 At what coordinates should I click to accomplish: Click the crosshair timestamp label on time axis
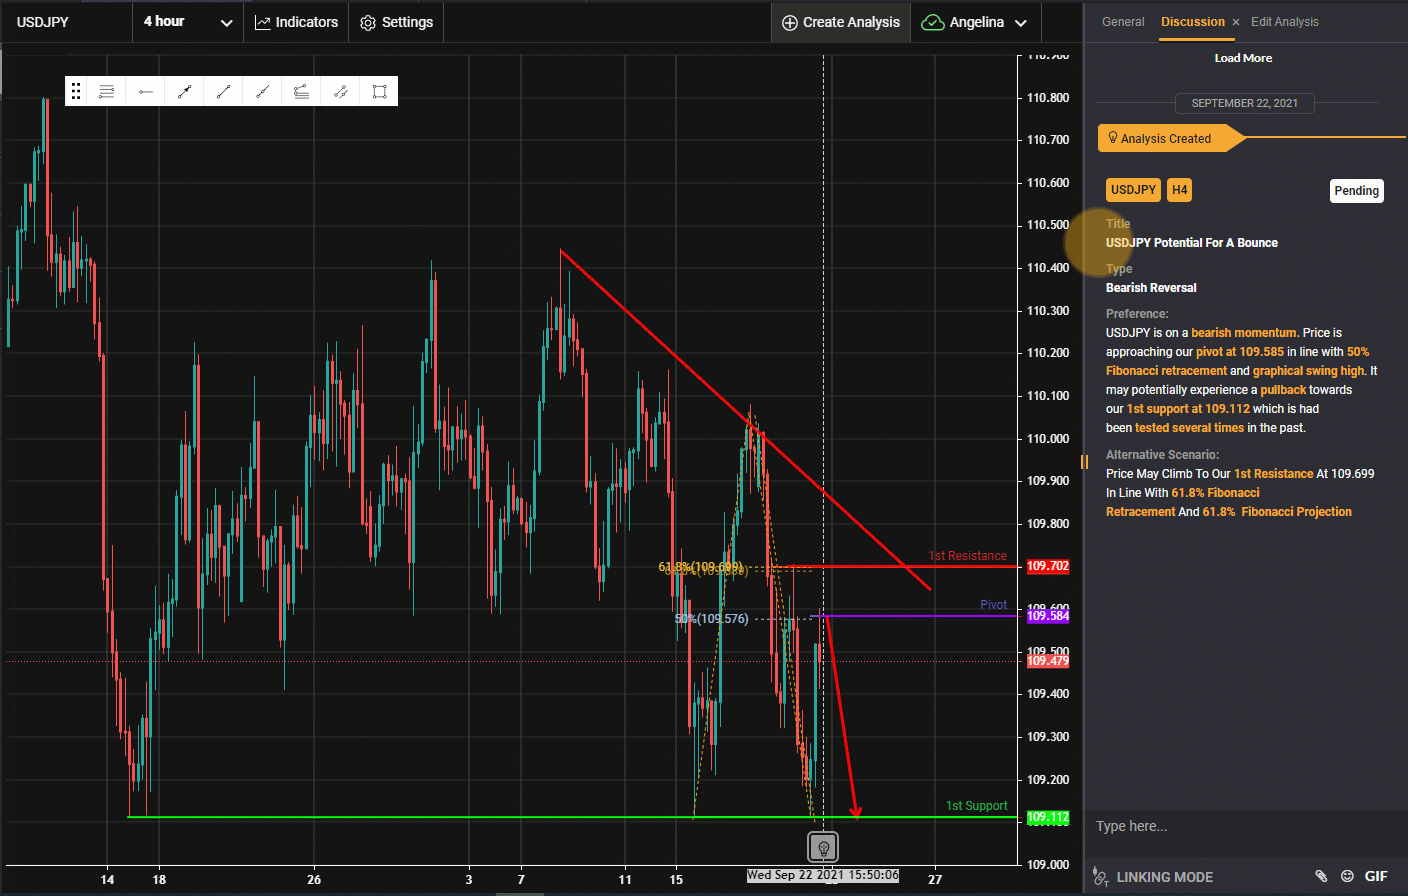coord(823,875)
